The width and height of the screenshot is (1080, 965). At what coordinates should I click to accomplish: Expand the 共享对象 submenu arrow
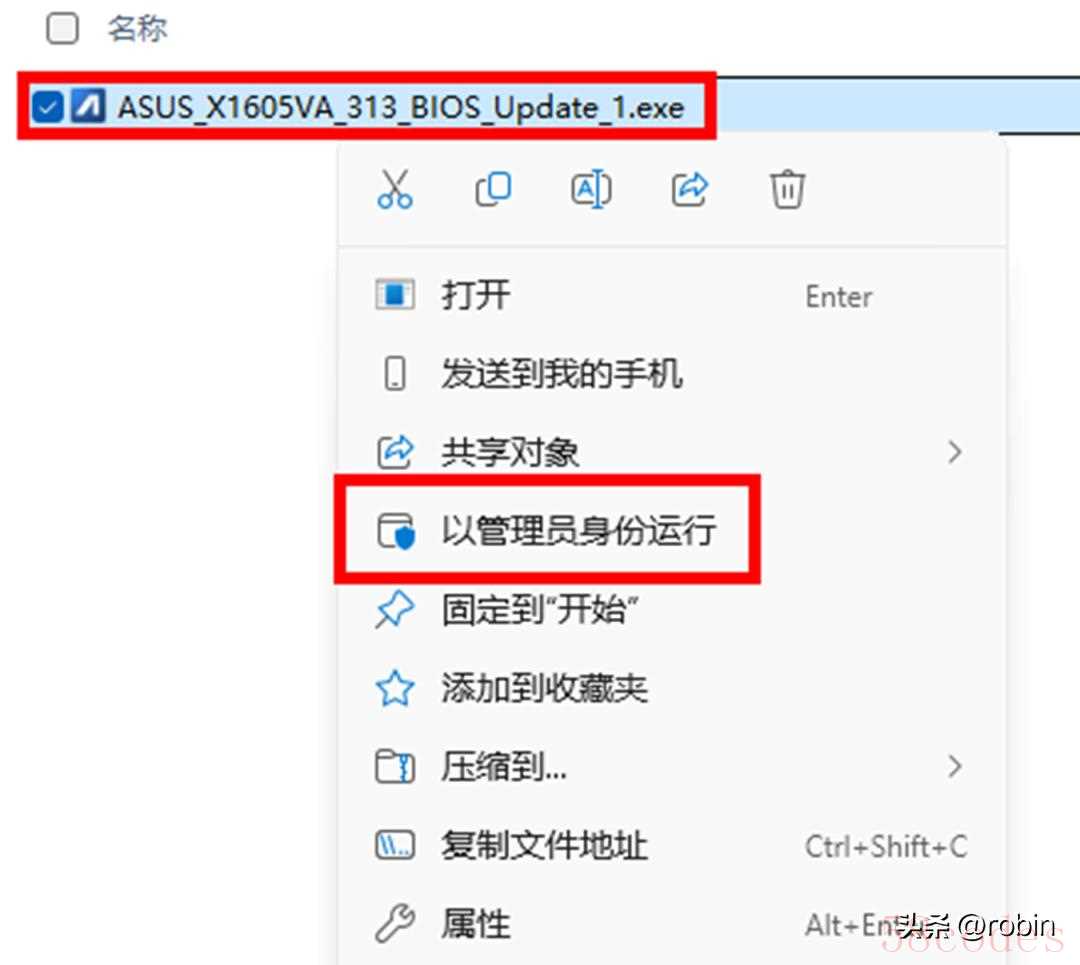(954, 453)
